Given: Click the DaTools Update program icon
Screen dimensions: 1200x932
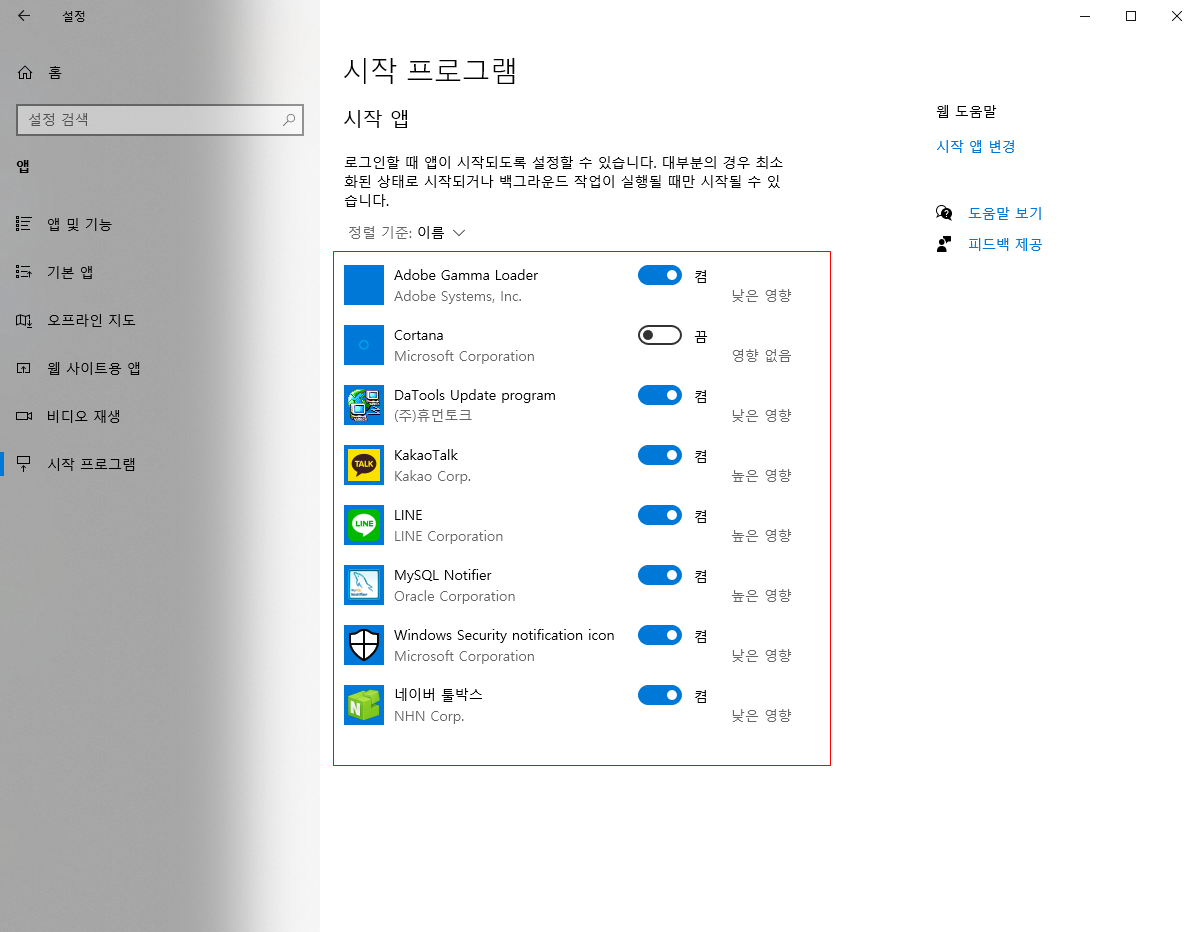Looking at the screenshot, I should point(364,405).
